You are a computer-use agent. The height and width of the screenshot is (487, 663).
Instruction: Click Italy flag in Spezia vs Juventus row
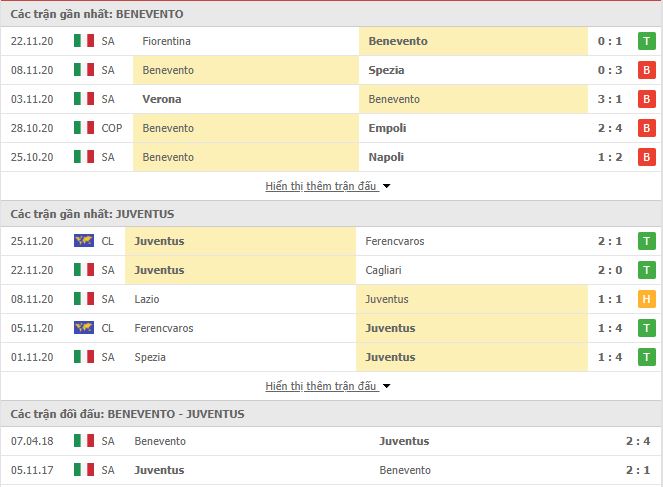point(84,357)
